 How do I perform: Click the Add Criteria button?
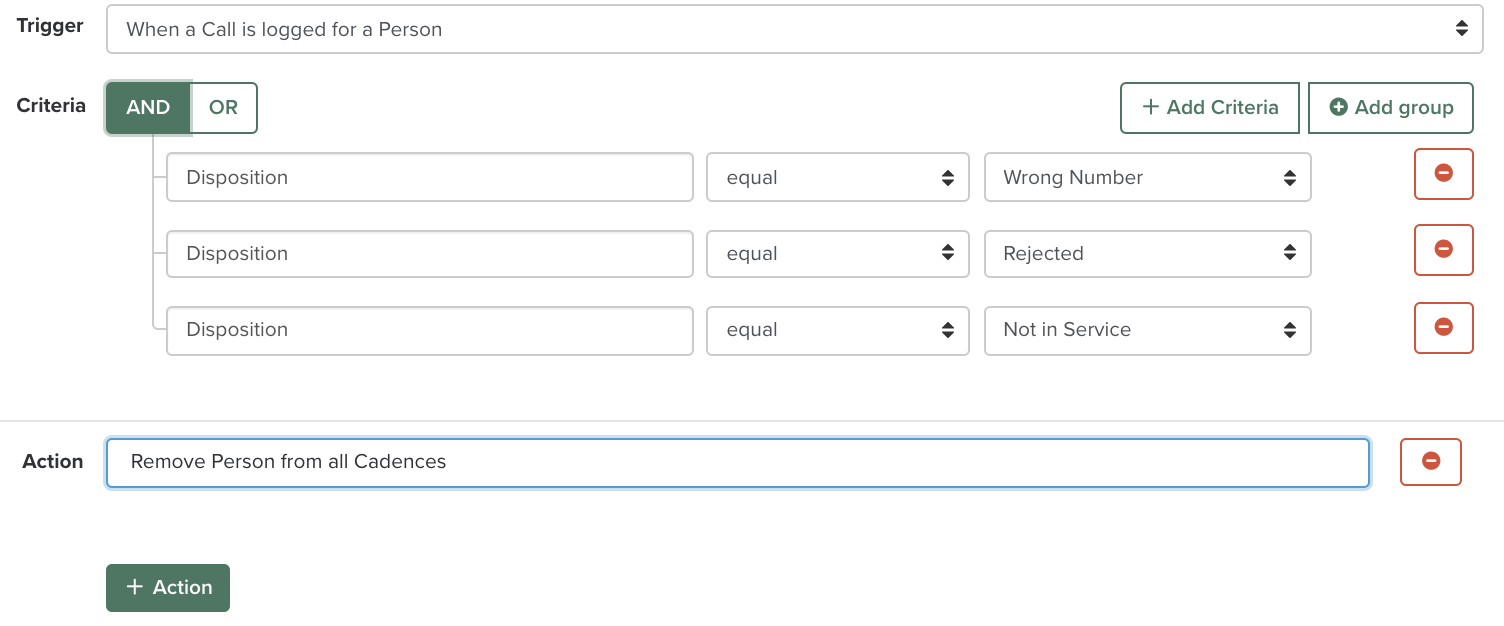(1209, 107)
